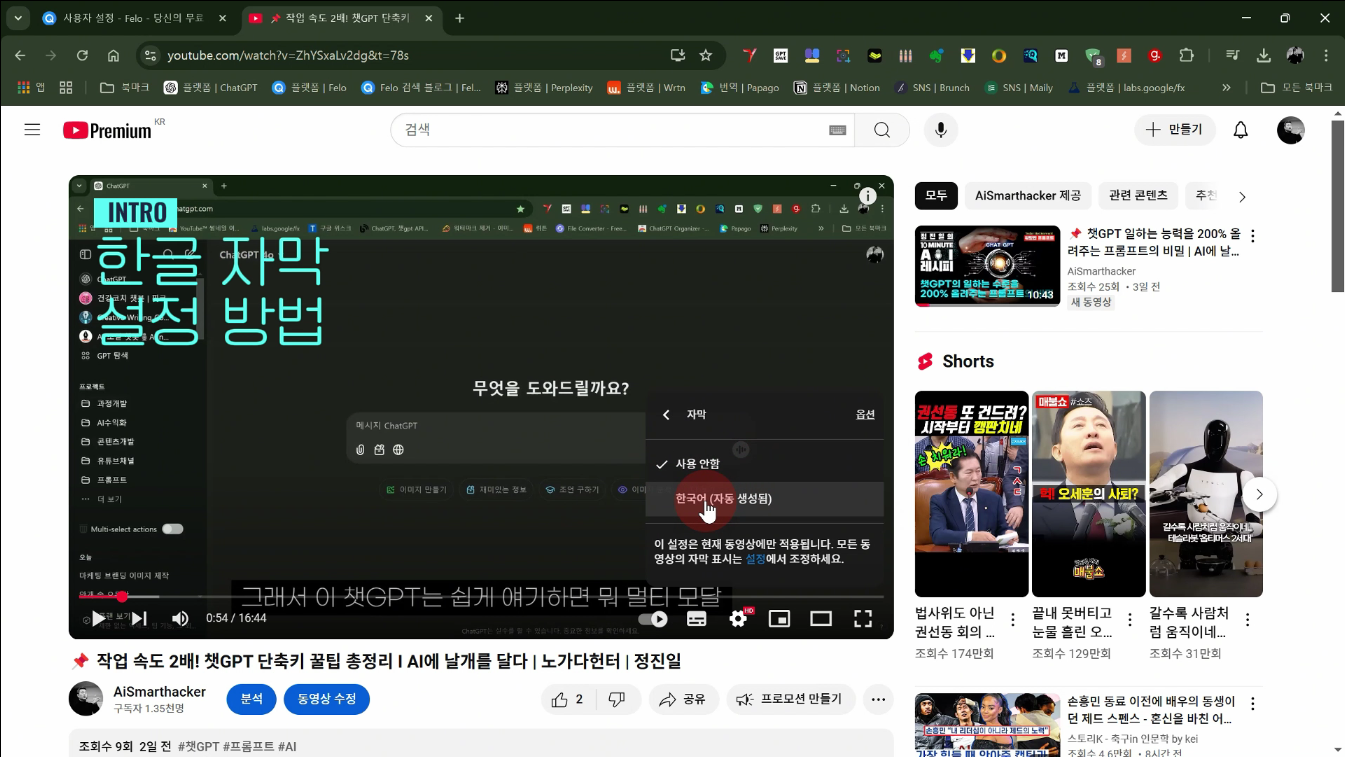Open Chrome three-dot menu
1345x757 pixels.
[x=1326, y=55]
